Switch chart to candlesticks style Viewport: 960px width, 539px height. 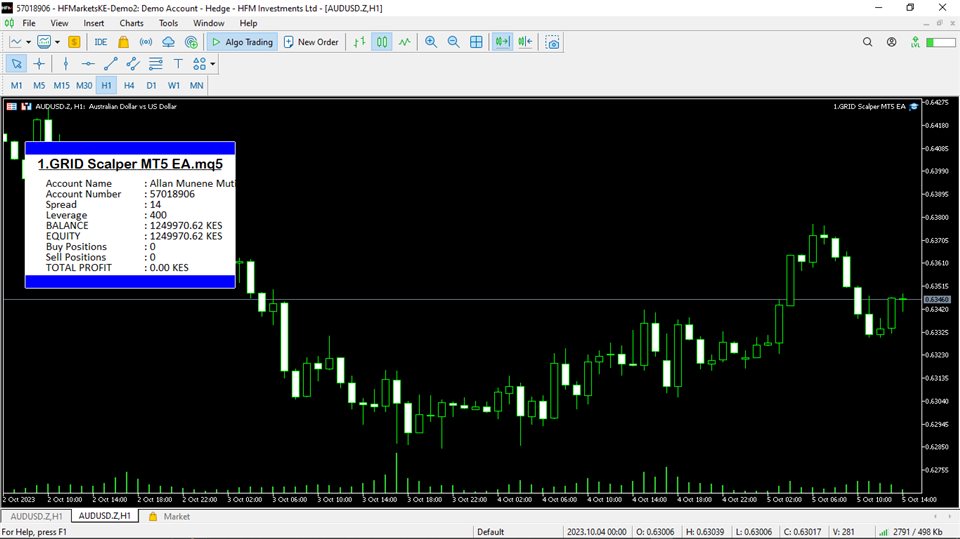pyautogui.click(x=382, y=42)
